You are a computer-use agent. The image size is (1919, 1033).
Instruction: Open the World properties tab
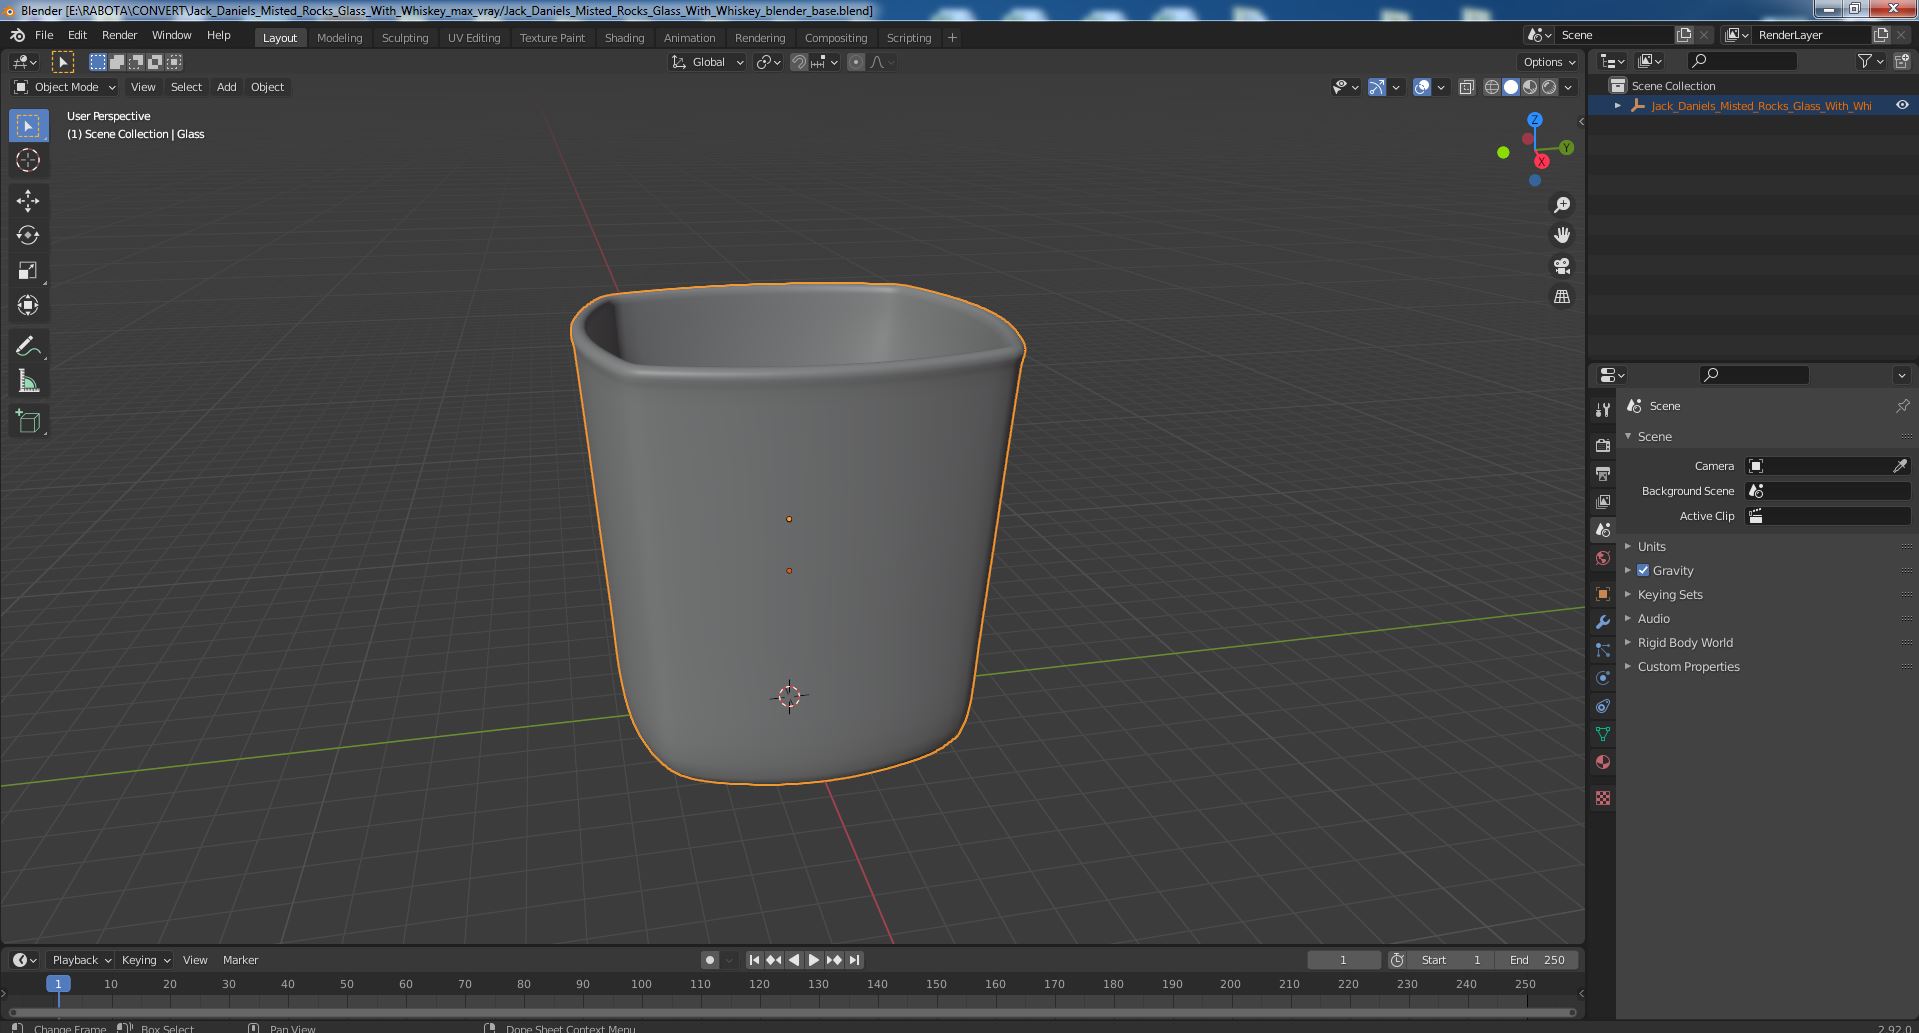[x=1603, y=558]
